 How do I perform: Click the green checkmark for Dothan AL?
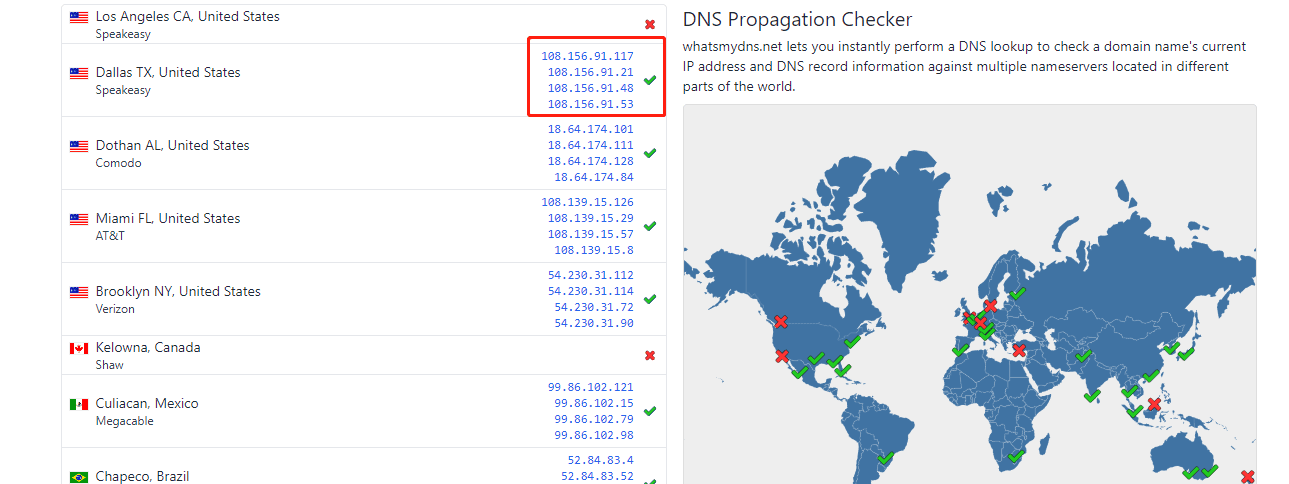pyautogui.click(x=650, y=153)
